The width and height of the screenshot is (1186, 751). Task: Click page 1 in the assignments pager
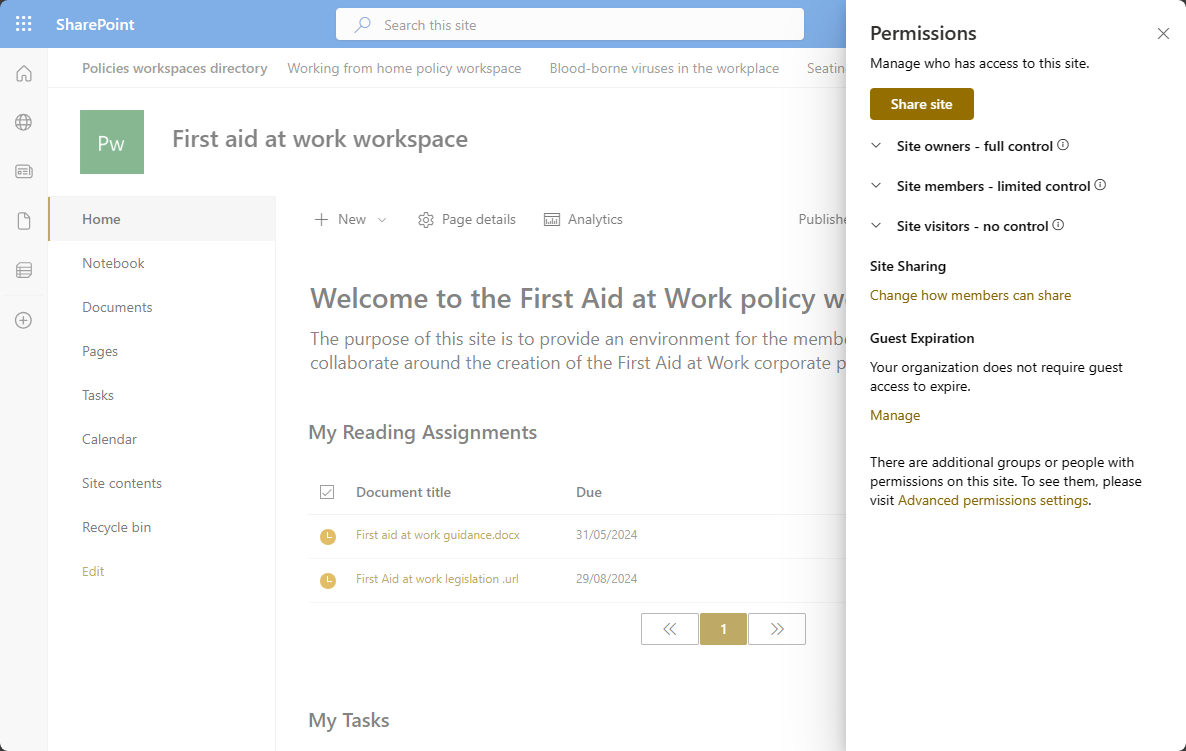coord(723,628)
